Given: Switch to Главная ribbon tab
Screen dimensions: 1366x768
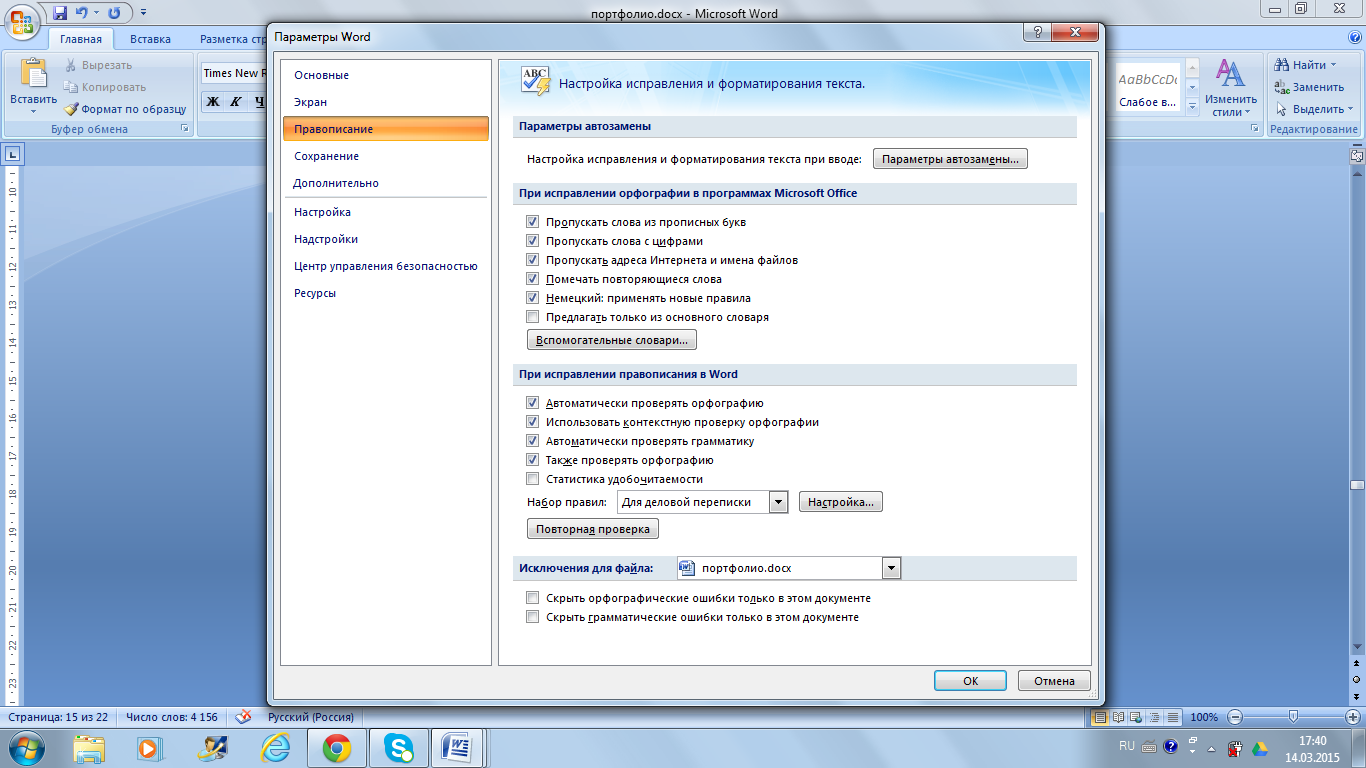Looking at the screenshot, I should click(x=81, y=39).
